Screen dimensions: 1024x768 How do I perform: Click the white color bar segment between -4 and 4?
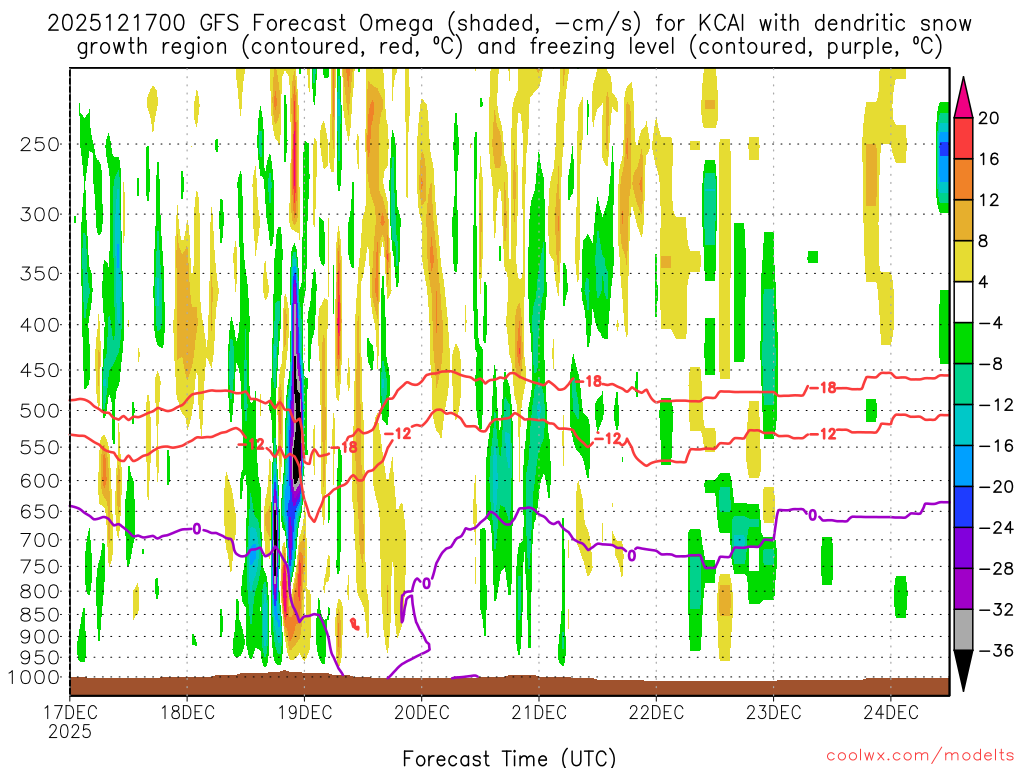tap(963, 302)
